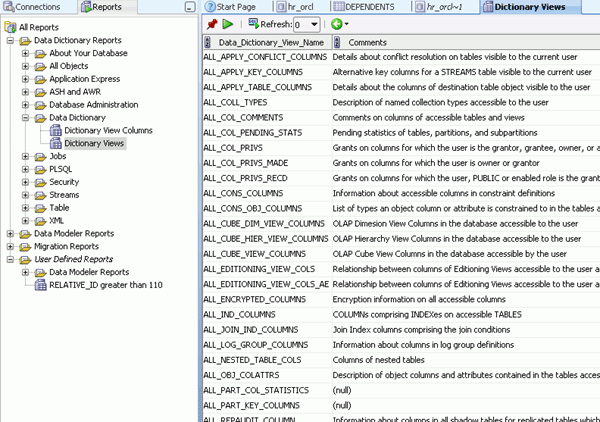Click the PLSQL folder icon

(x=41, y=169)
